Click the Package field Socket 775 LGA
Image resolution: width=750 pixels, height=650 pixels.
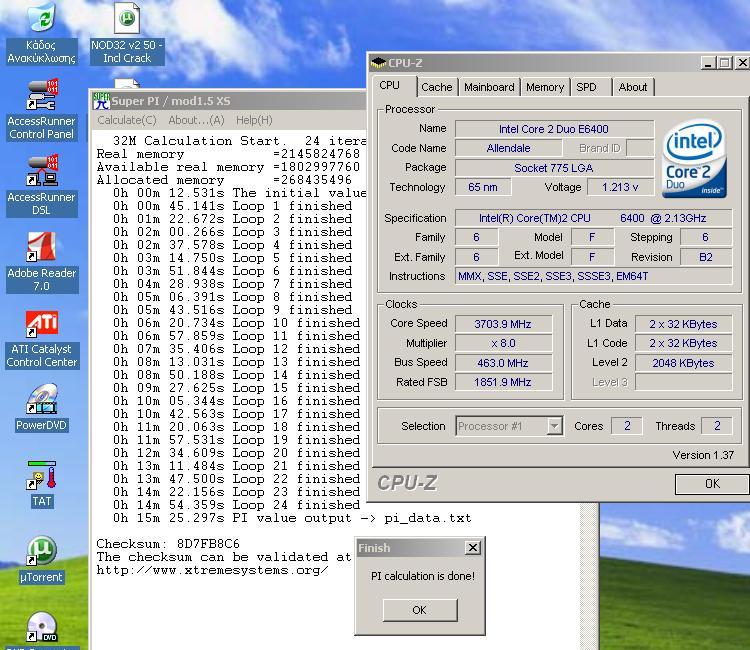554,168
